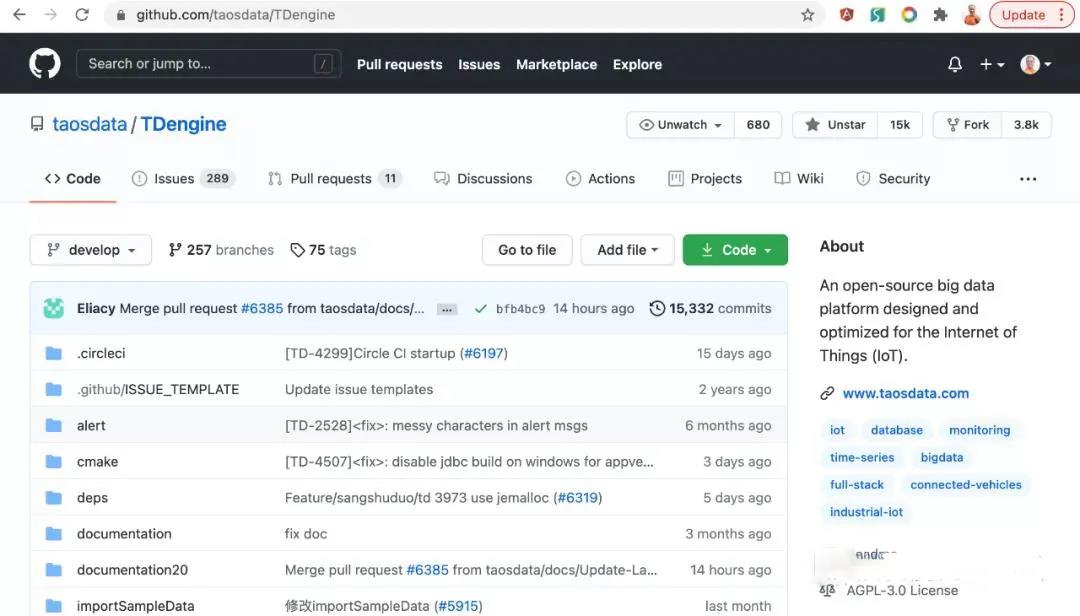This screenshot has width=1080, height=616.
Task: Click the colorful circle extension icon
Action: point(909,14)
